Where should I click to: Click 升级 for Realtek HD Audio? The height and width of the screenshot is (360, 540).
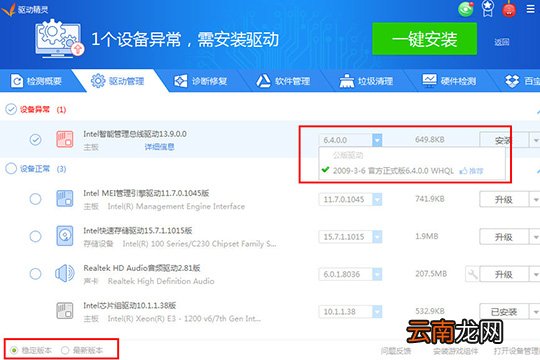click(504, 275)
